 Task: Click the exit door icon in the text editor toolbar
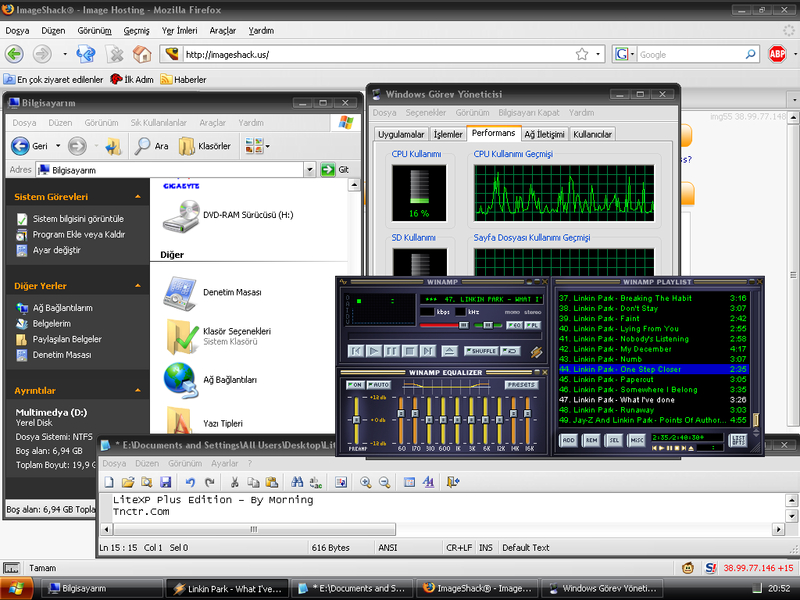453,482
